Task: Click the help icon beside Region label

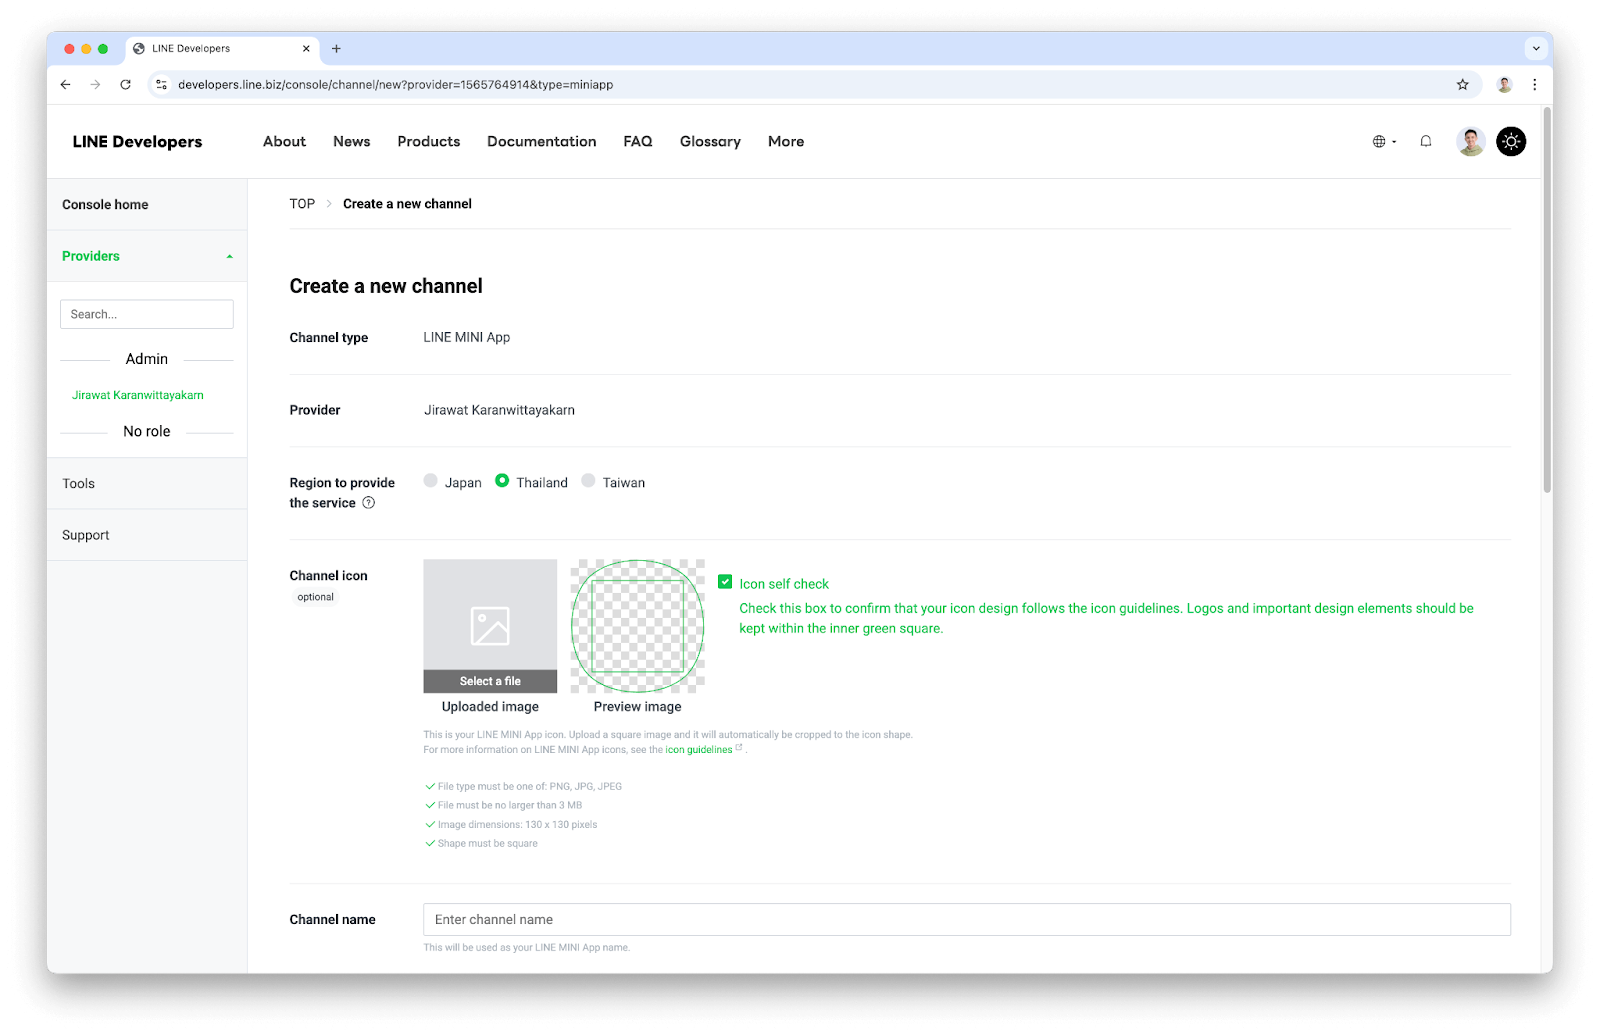Action: click(369, 503)
